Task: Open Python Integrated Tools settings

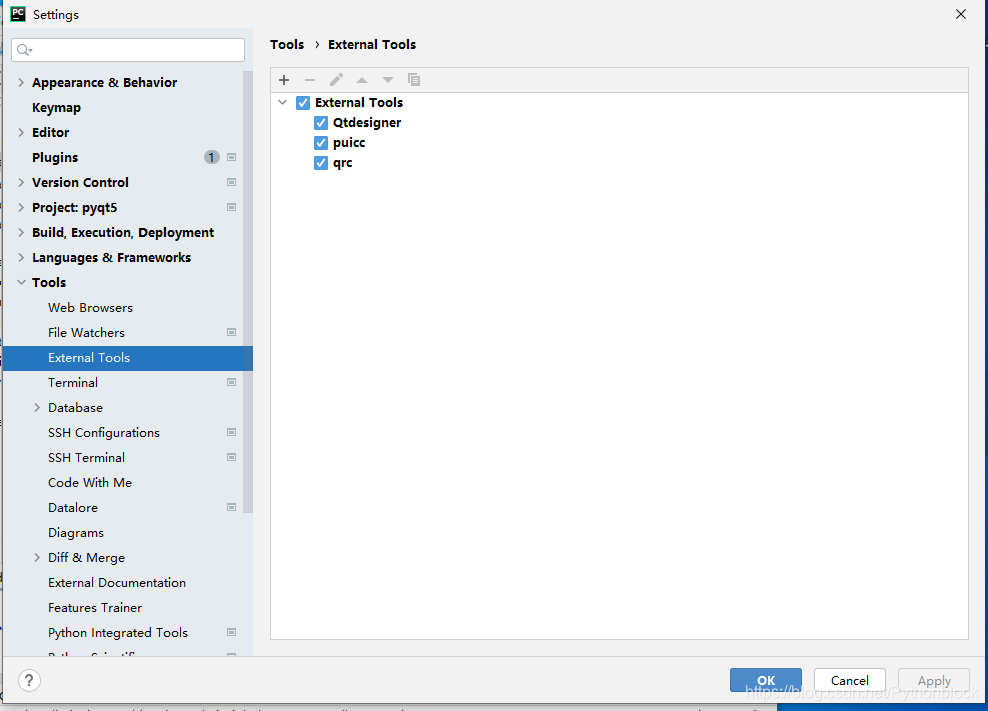Action: pyautogui.click(x=118, y=633)
